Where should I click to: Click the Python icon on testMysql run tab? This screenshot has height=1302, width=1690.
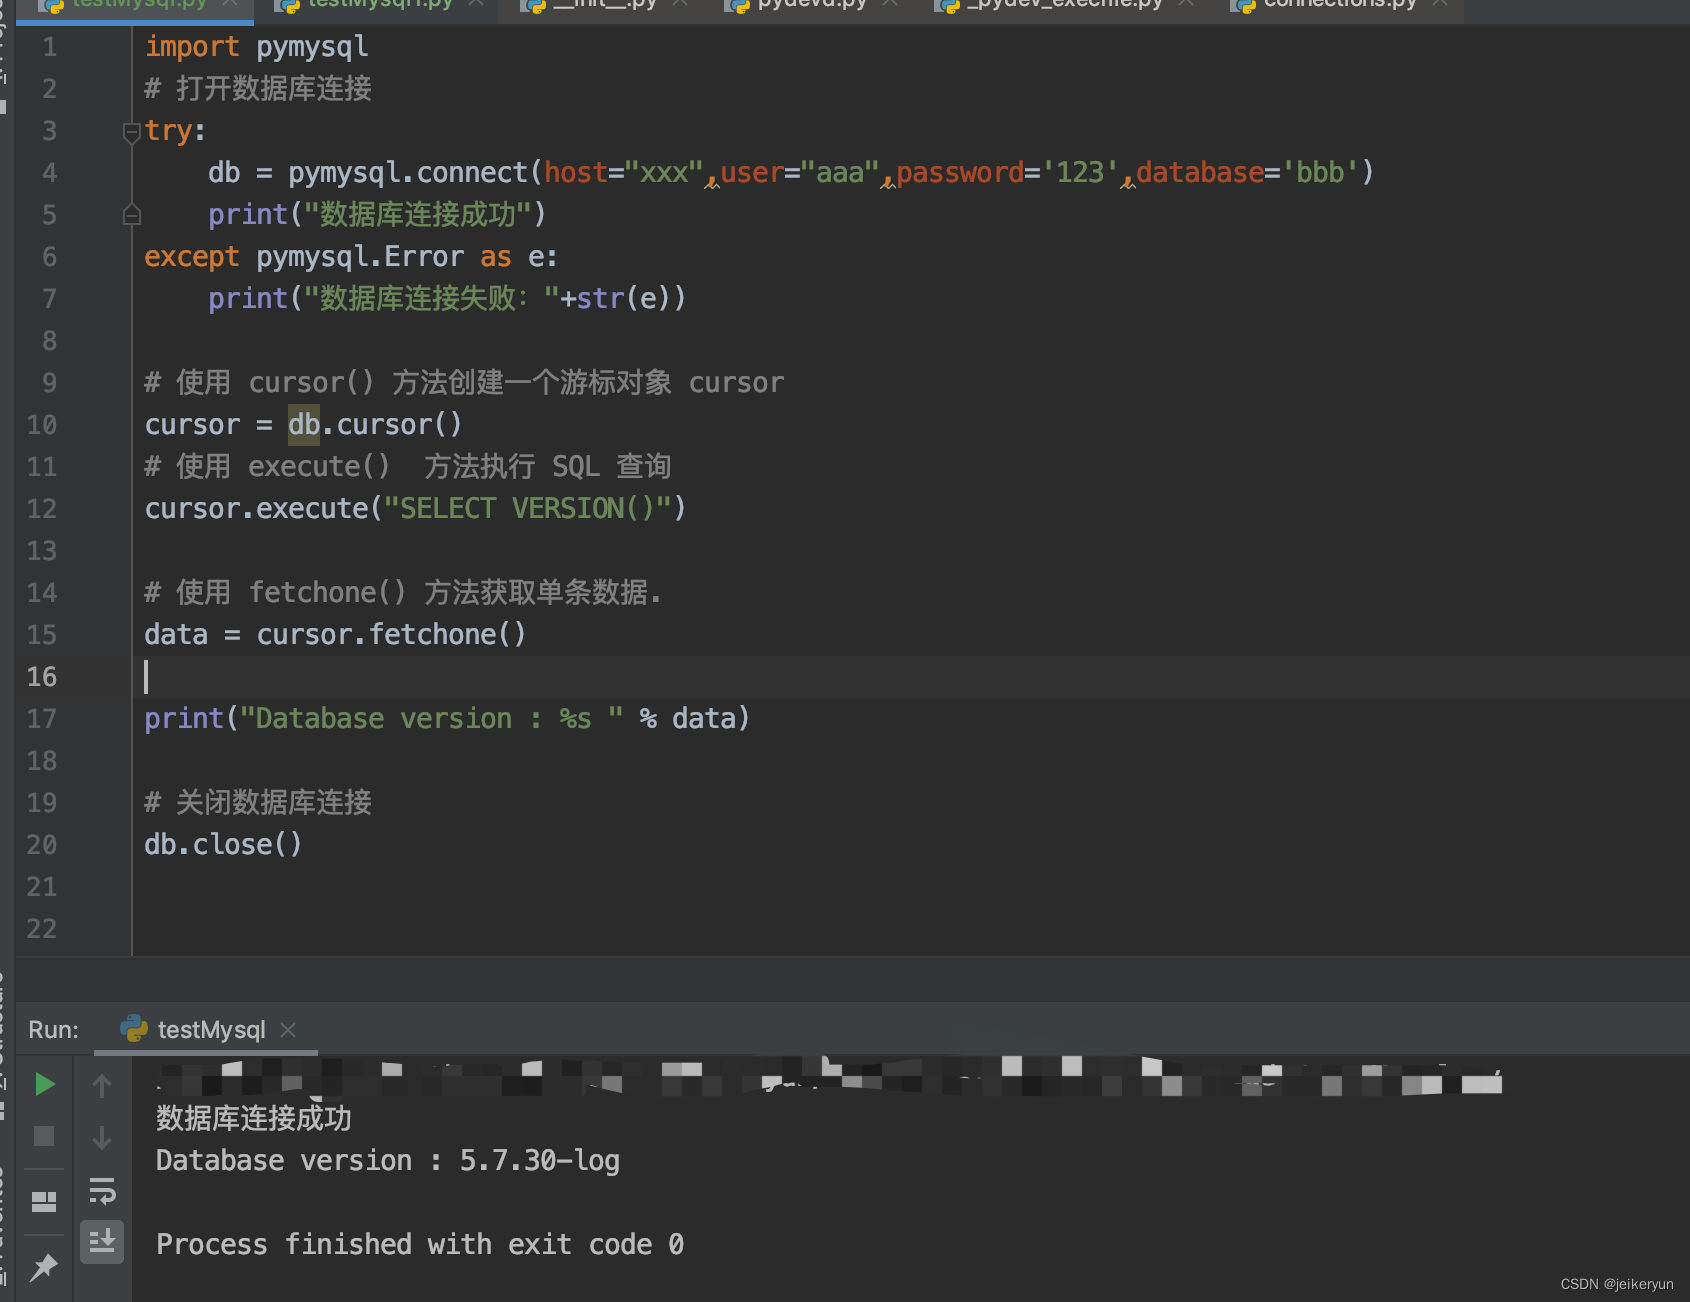(x=134, y=1029)
